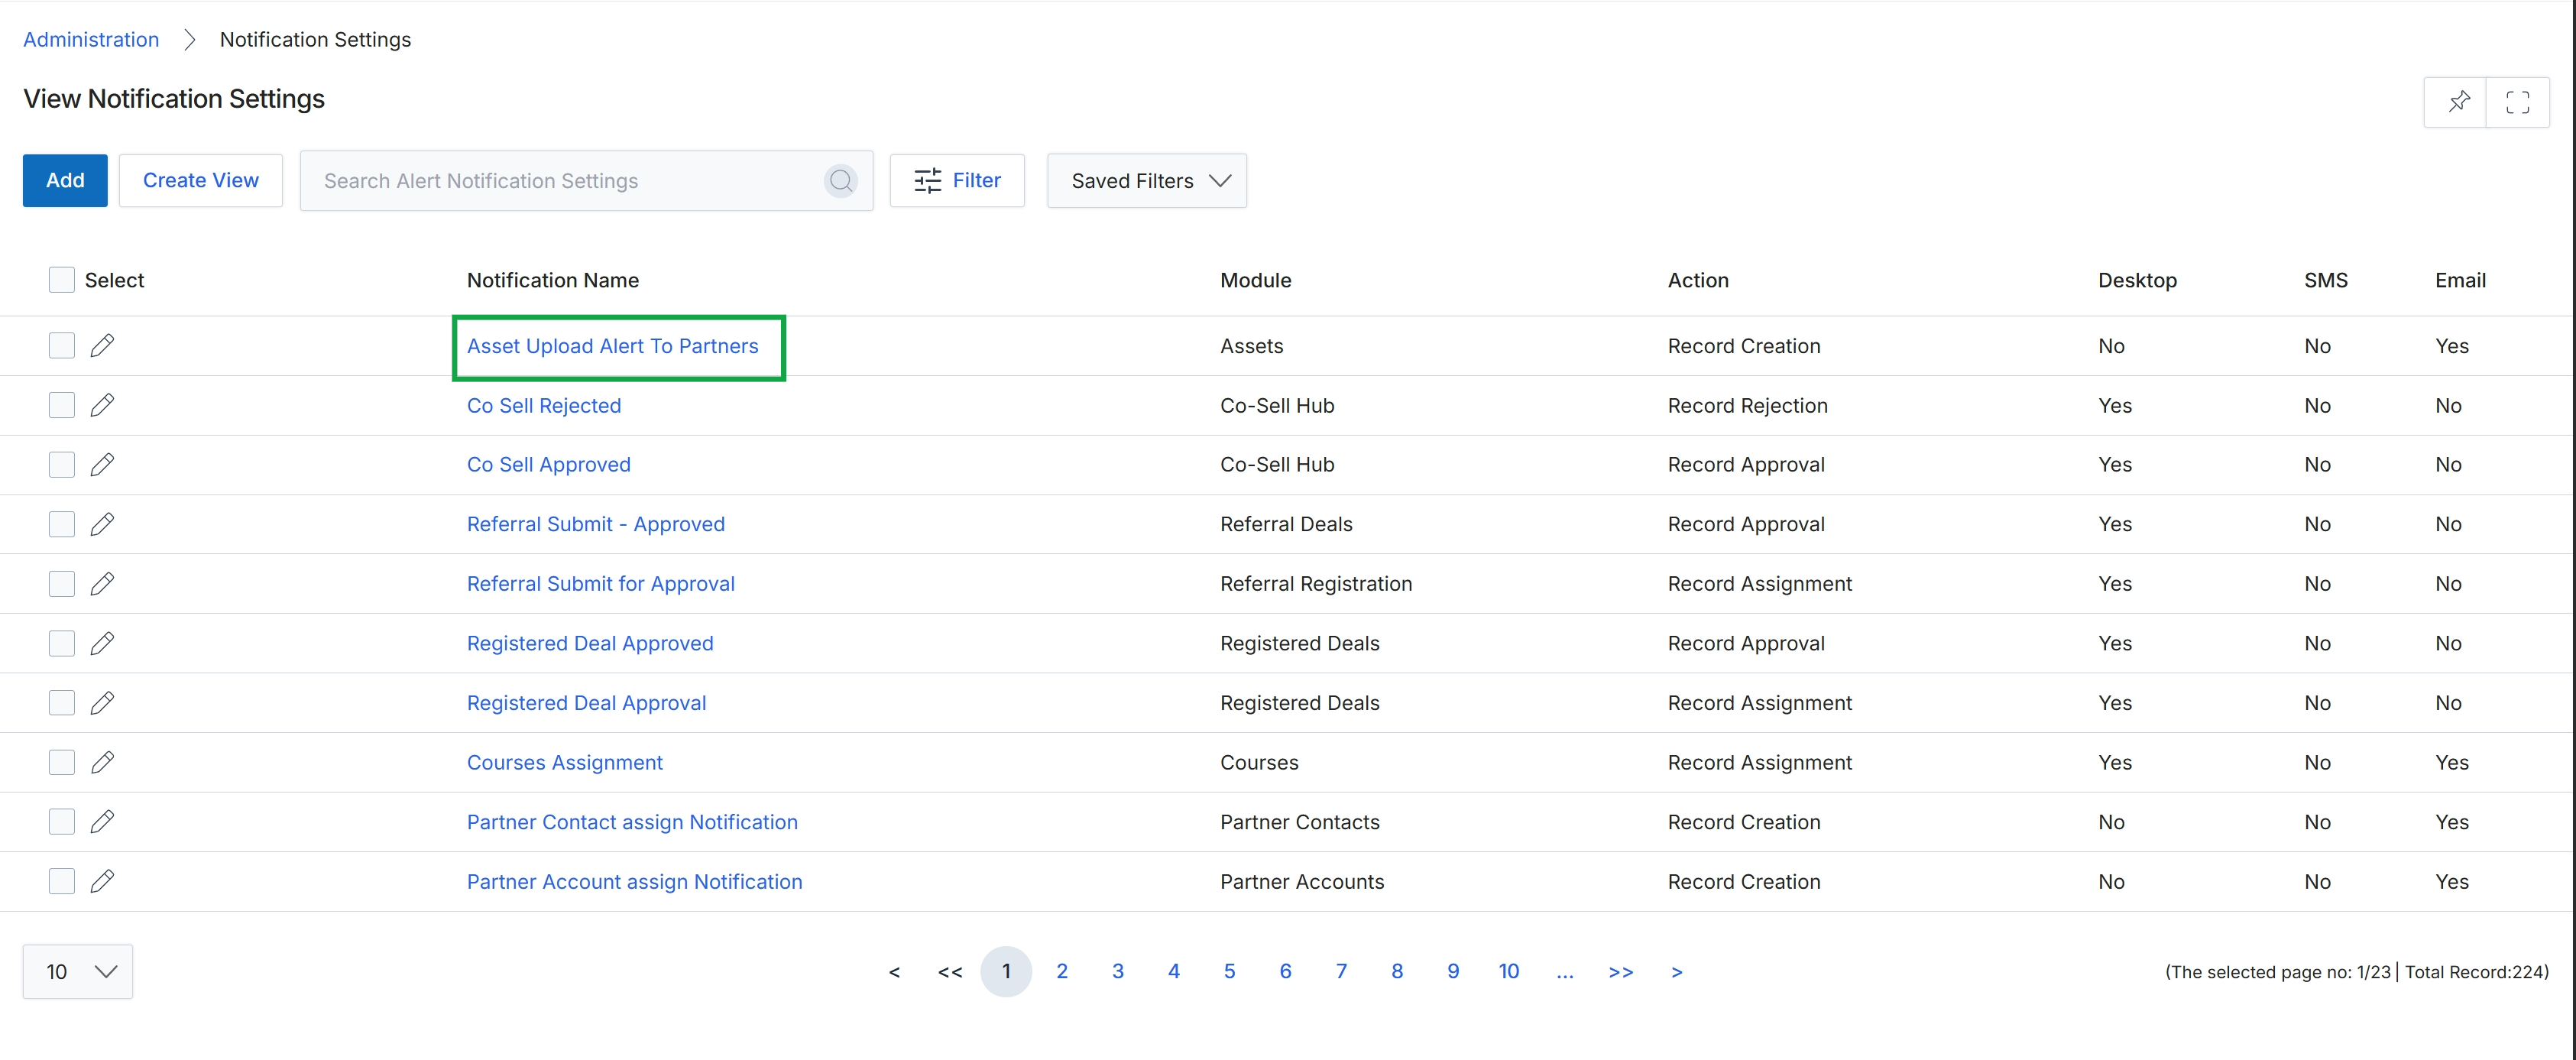Viewport: 2576px width, 1060px height.
Task: Open the Filter options
Action: point(957,181)
